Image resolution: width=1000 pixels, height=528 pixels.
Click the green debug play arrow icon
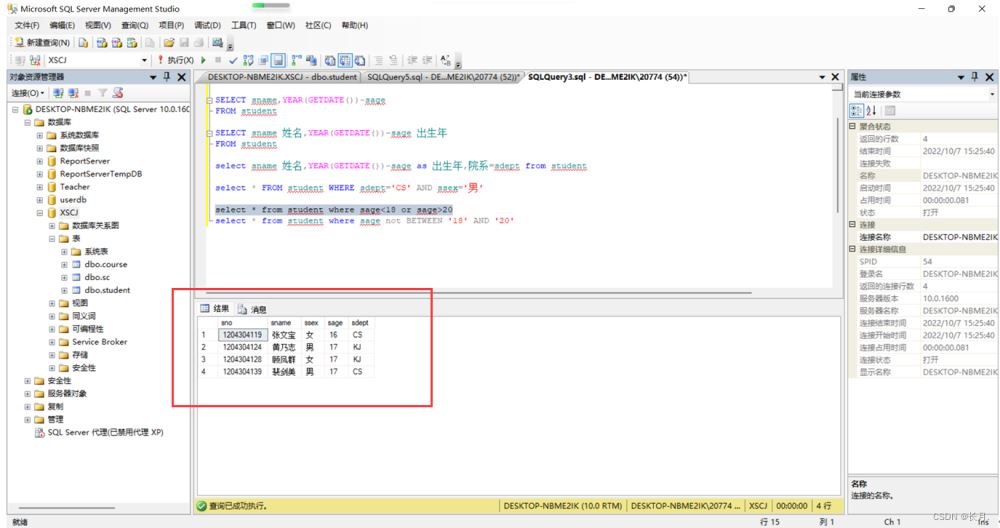click(204, 61)
